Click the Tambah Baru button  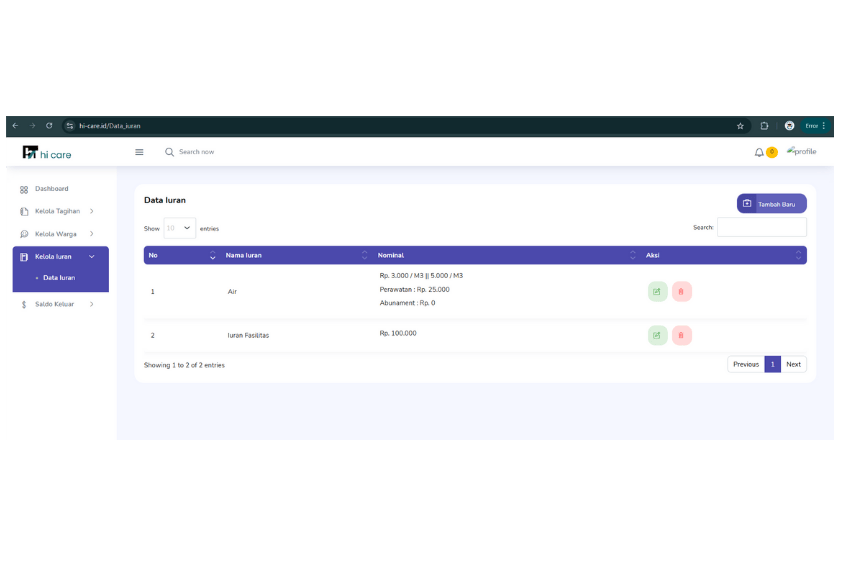(x=771, y=204)
